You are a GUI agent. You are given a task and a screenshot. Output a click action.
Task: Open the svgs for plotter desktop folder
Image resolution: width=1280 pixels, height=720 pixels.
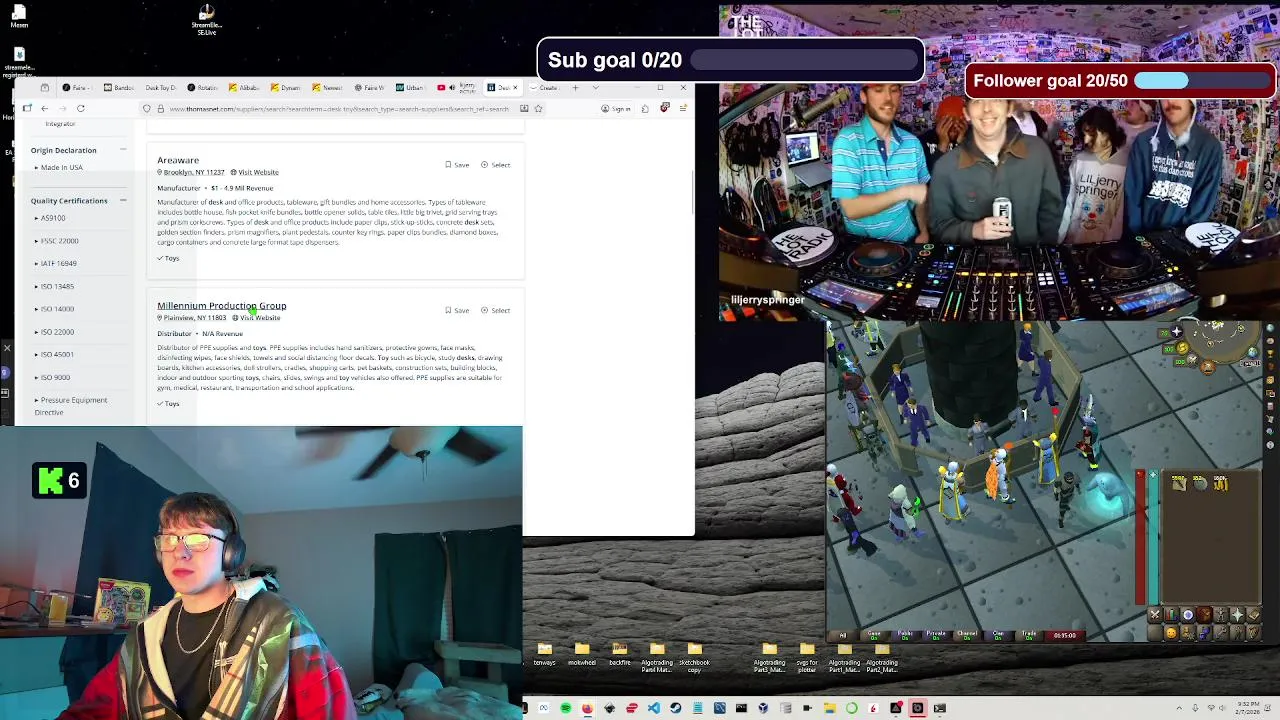(x=807, y=655)
